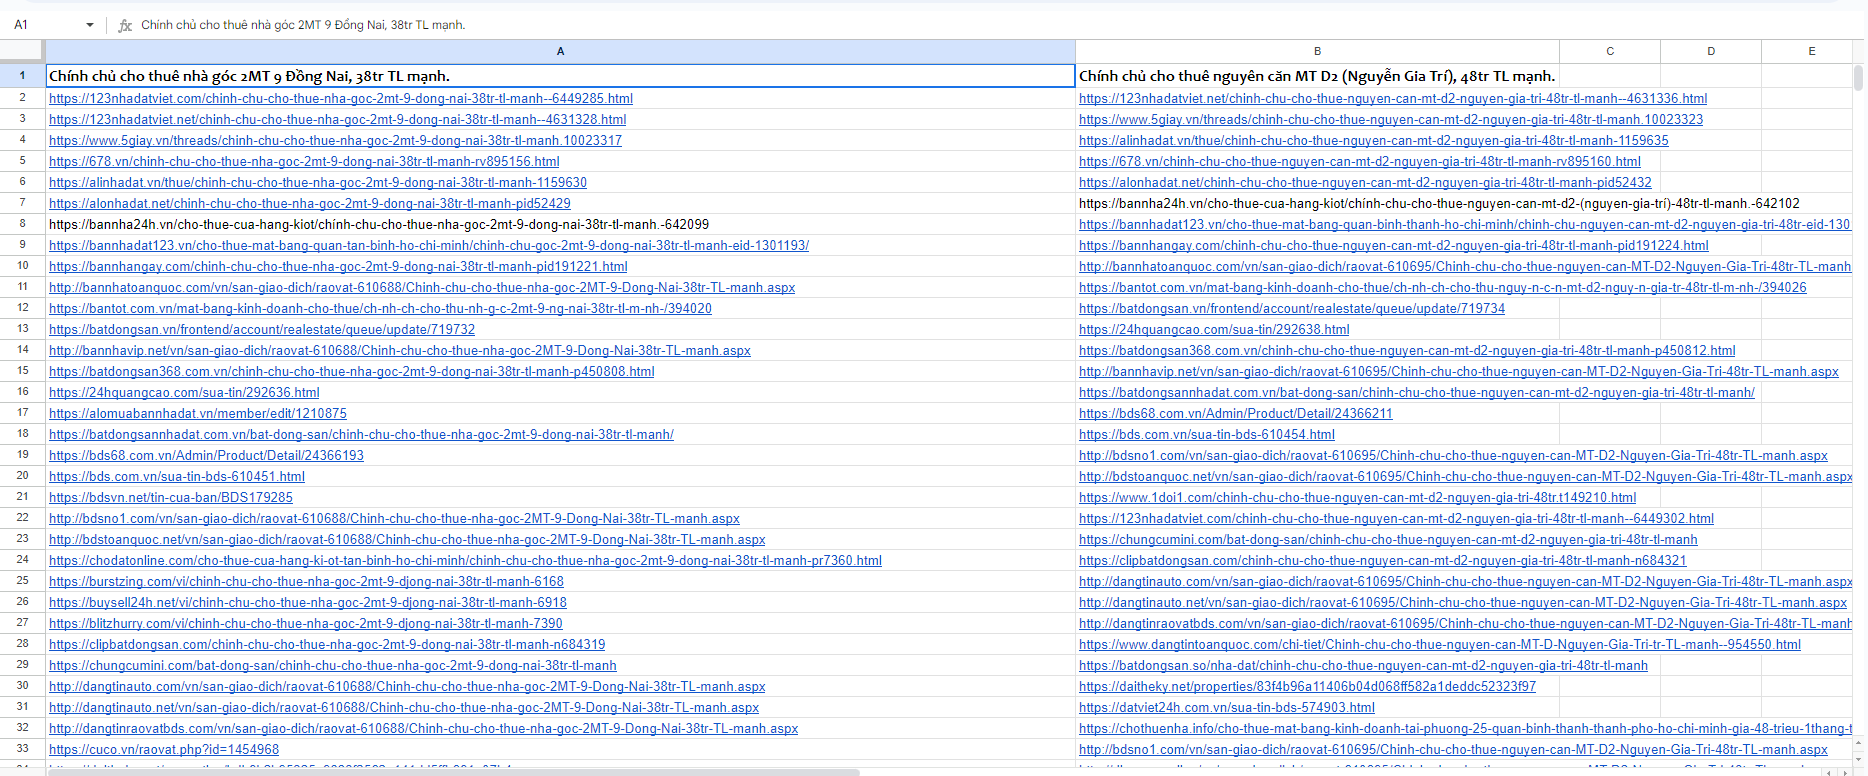
Task: Open alonhadat.net link ending pid52429
Action: pos(310,203)
